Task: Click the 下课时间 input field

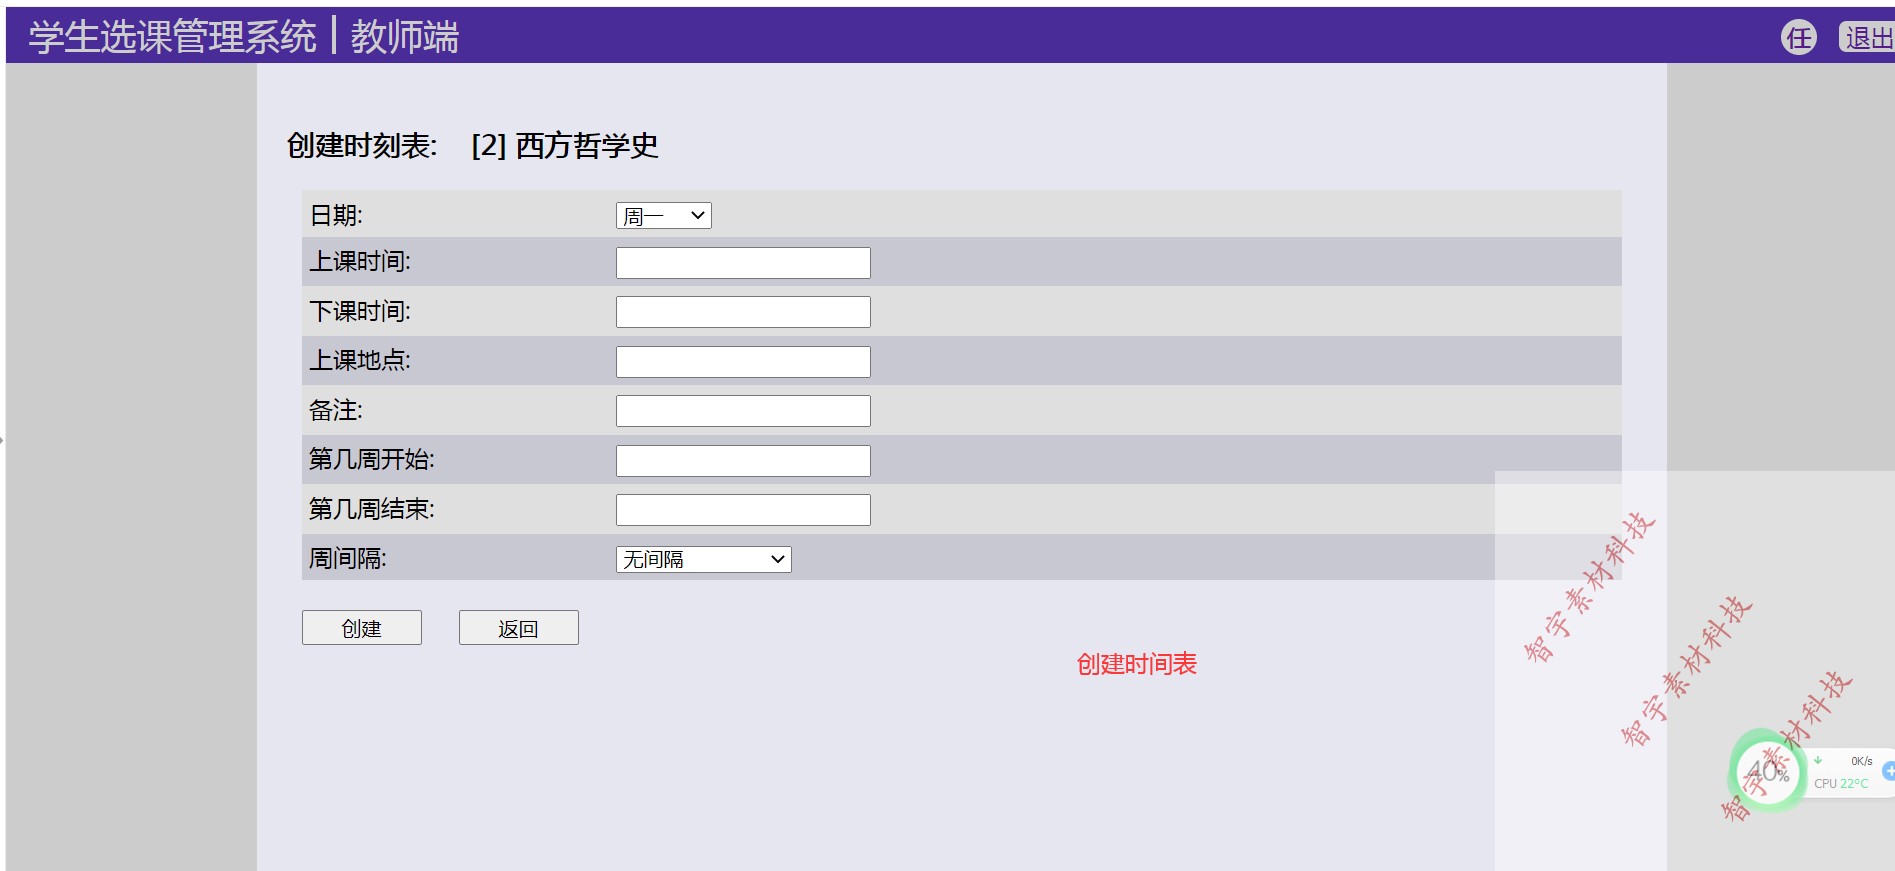Action: click(743, 312)
